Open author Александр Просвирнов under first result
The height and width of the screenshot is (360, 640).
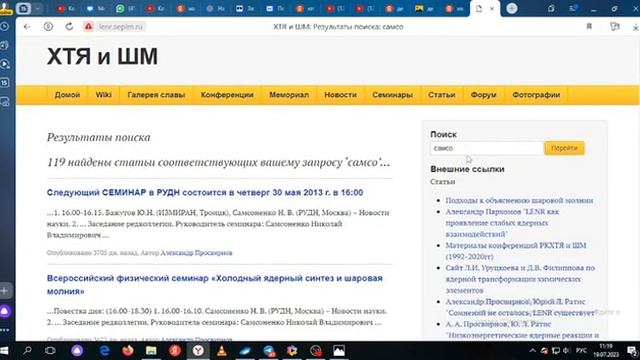196,253
